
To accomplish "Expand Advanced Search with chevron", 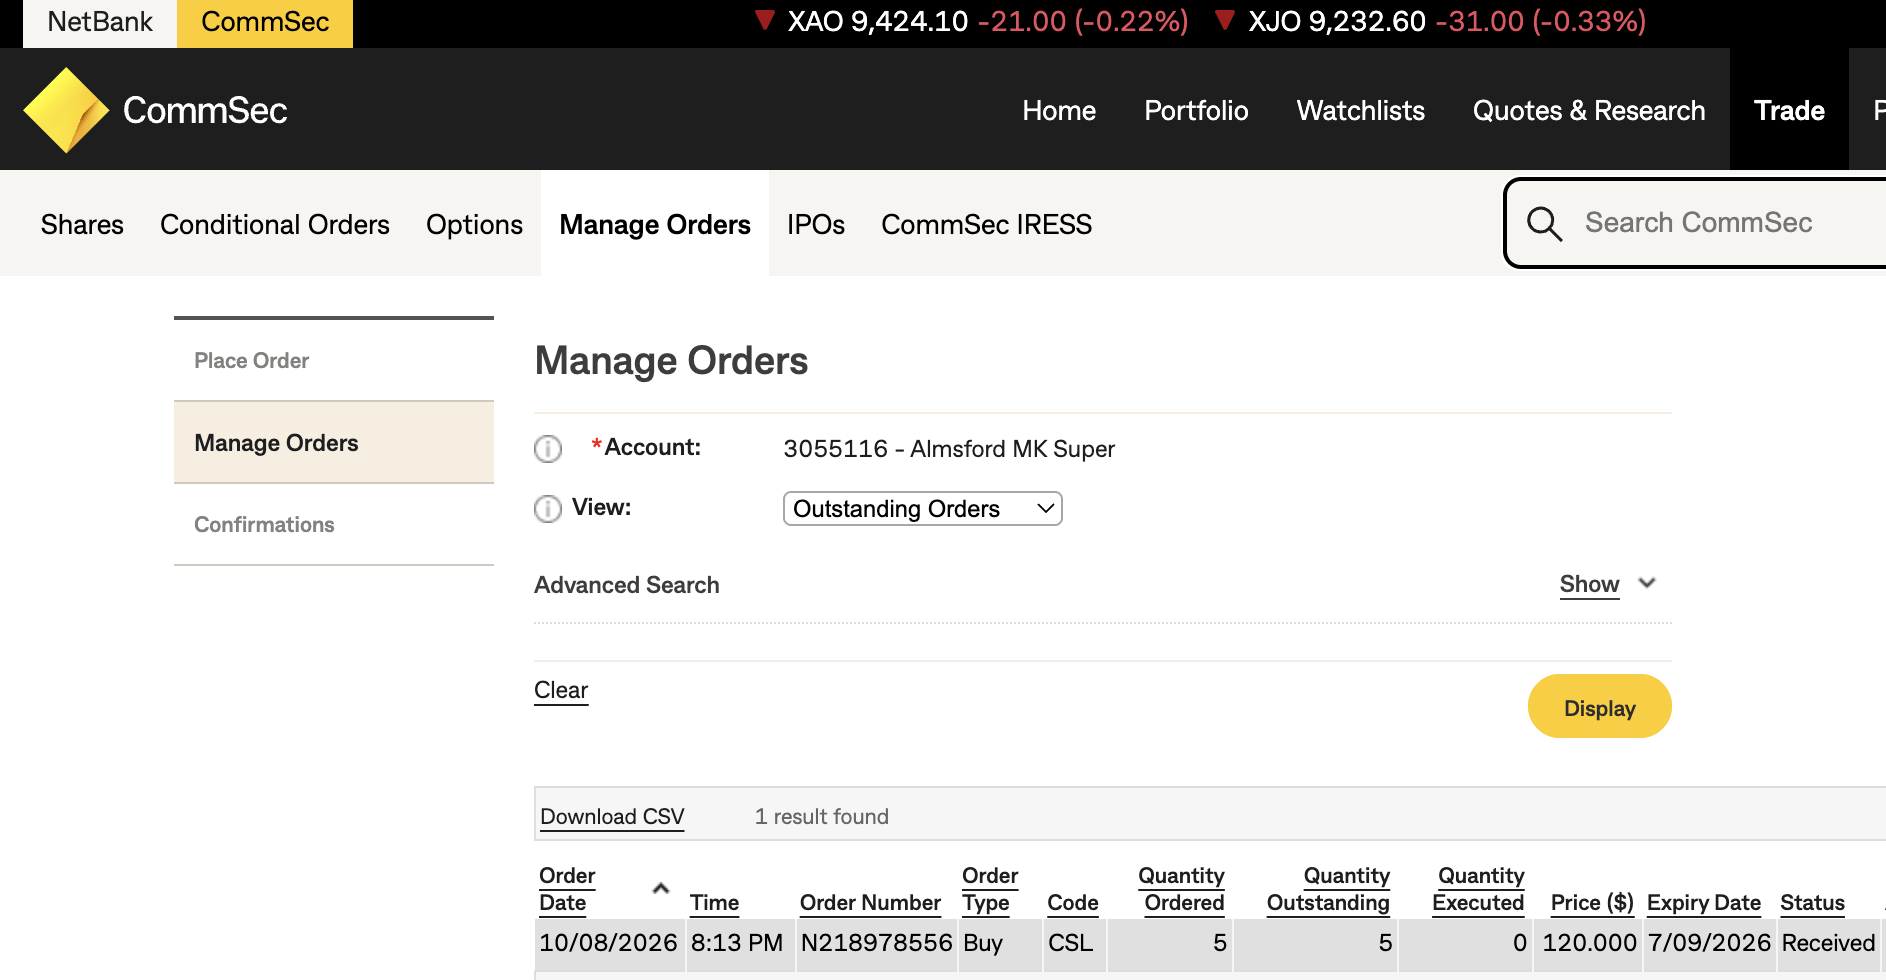I will coord(1647,583).
